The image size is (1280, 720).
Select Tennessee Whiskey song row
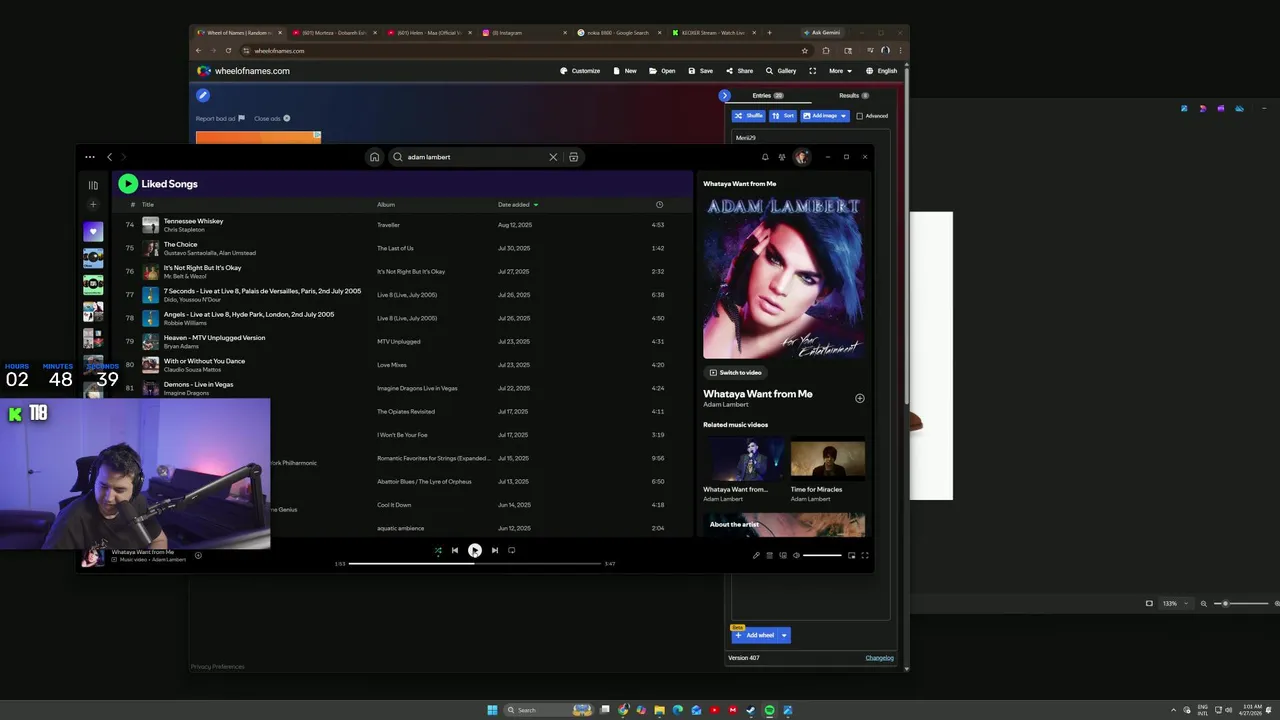click(401, 225)
